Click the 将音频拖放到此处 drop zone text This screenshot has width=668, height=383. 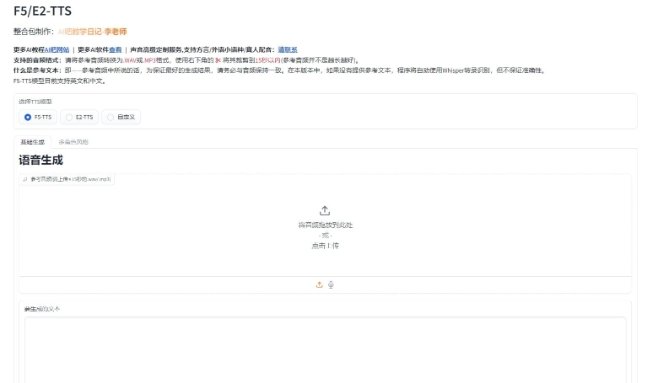pyautogui.click(x=325, y=225)
